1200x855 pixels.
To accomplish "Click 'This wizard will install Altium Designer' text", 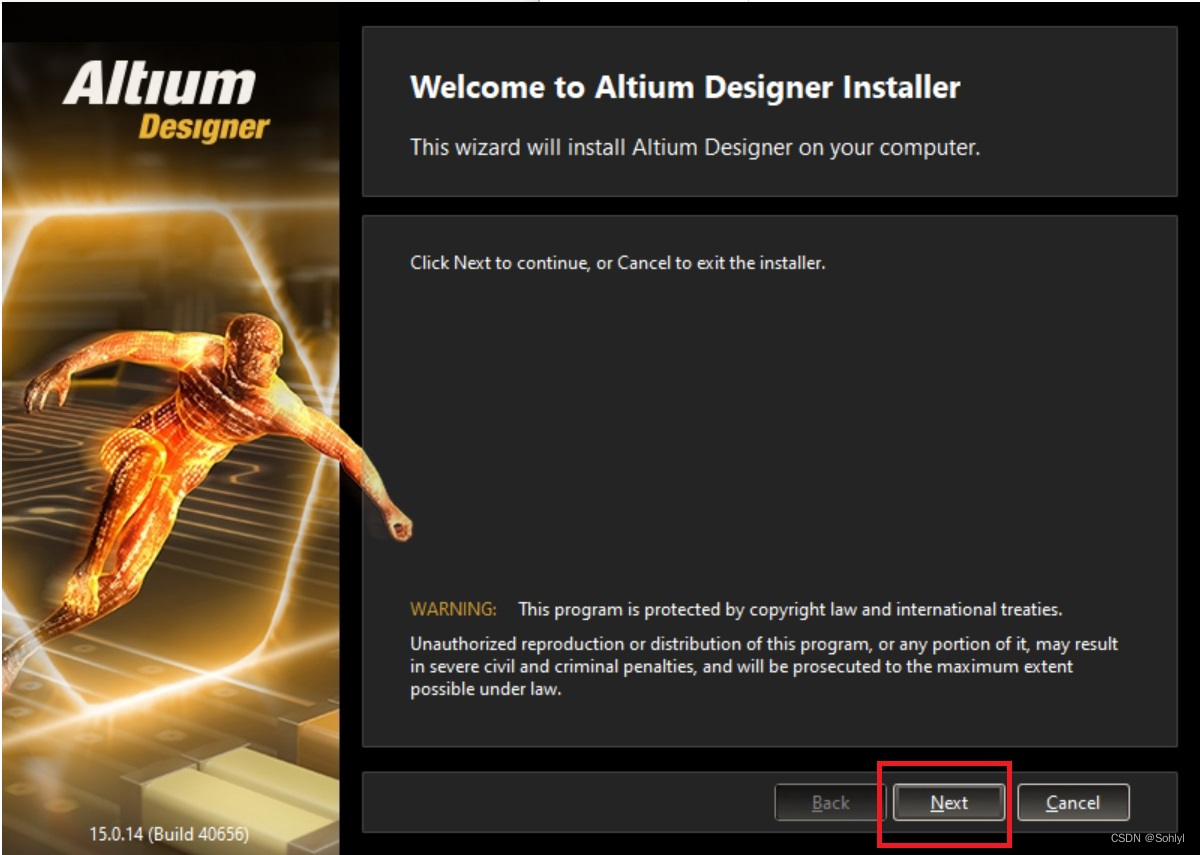I will [695, 147].
